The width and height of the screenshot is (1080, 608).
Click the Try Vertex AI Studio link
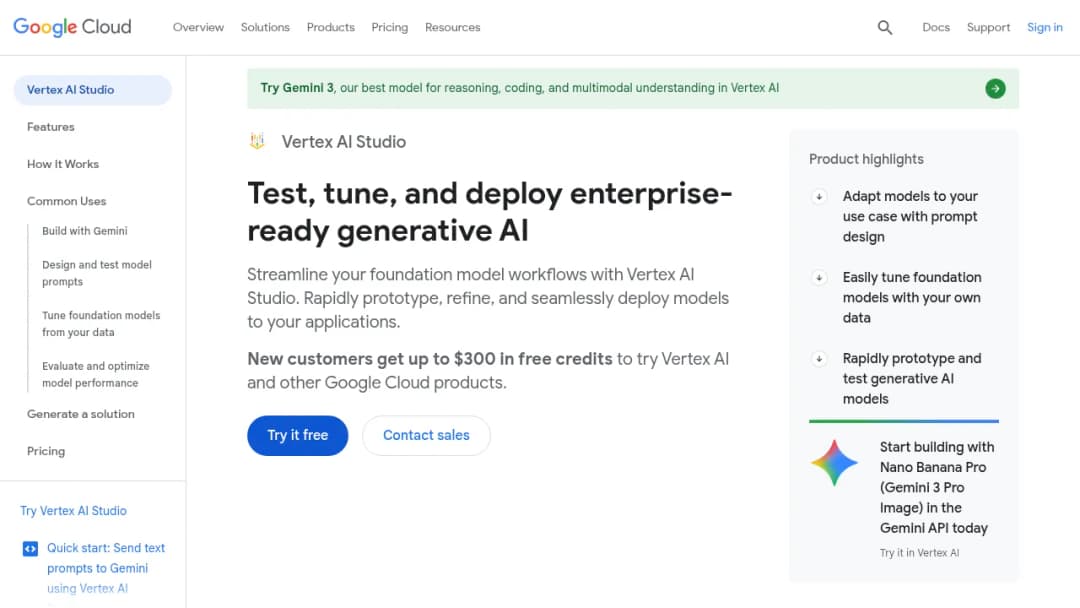pyautogui.click(x=74, y=511)
